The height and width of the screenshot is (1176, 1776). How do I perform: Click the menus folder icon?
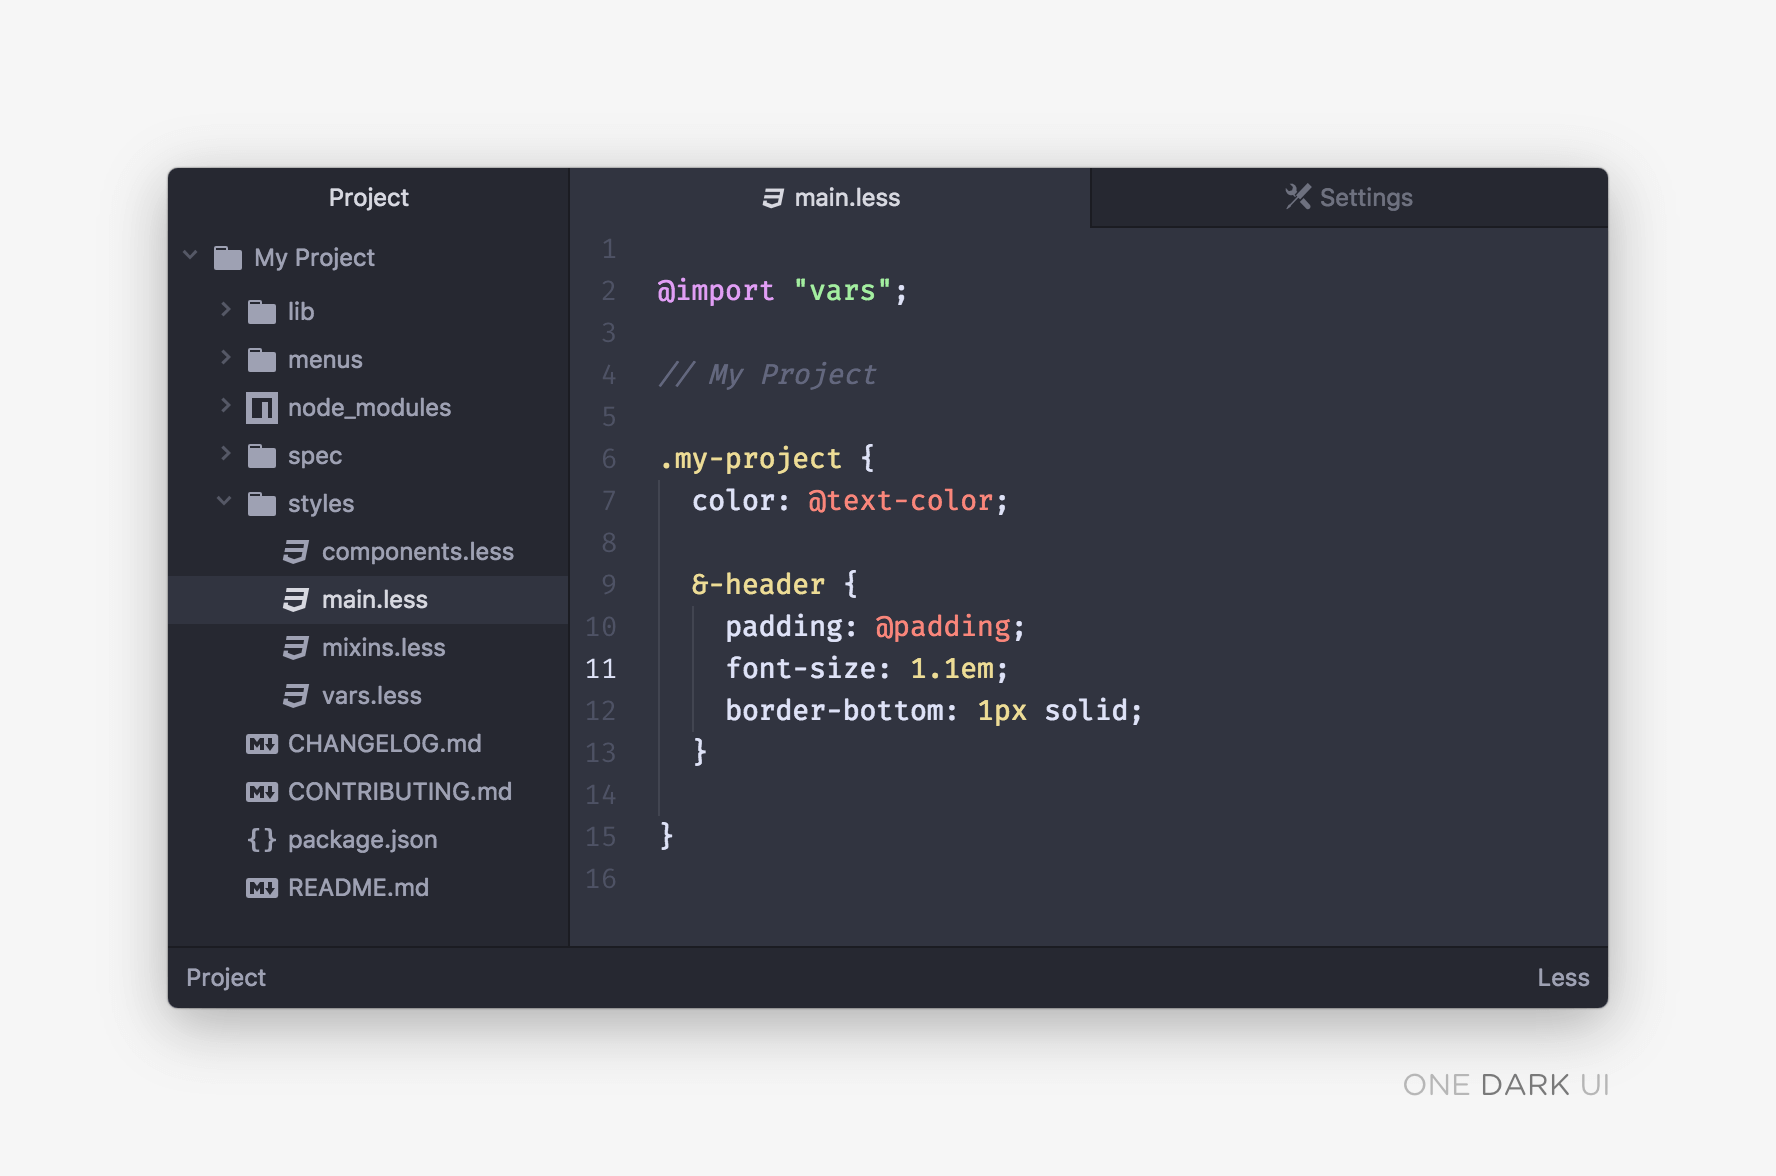pyautogui.click(x=262, y=360)
